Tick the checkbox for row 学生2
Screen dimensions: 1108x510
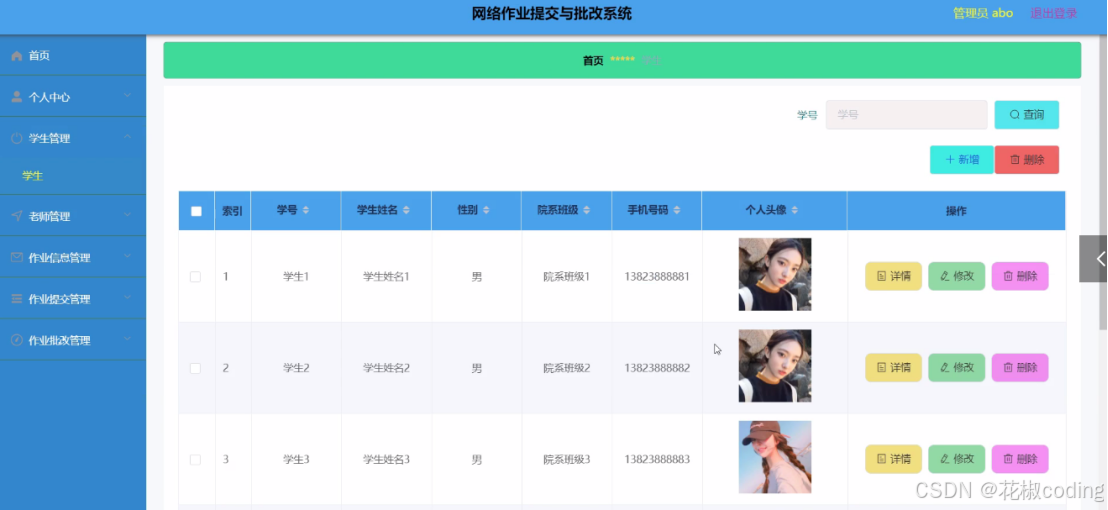[196, 368]
